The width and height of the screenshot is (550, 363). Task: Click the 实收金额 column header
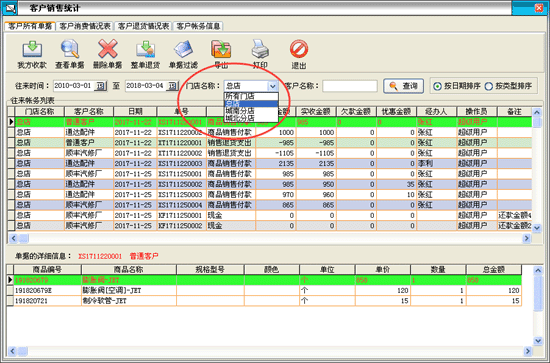pos(316,112)
